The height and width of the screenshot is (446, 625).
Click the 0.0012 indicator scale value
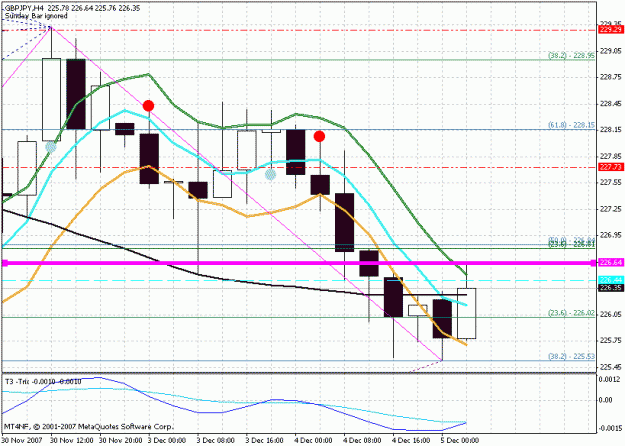[610, 380]
